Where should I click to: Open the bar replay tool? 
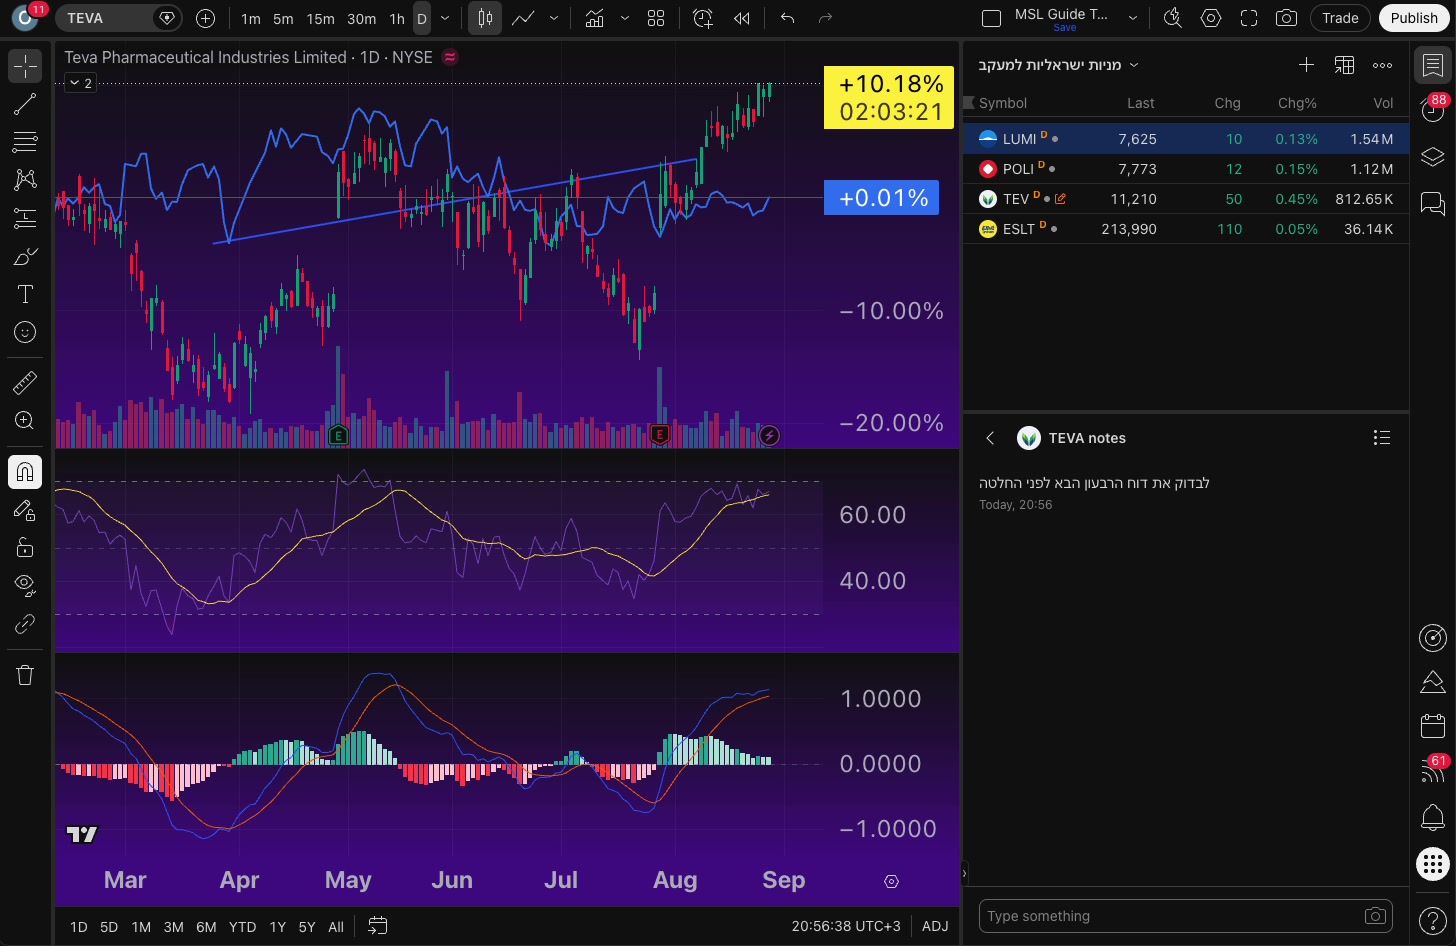[742, 18]
